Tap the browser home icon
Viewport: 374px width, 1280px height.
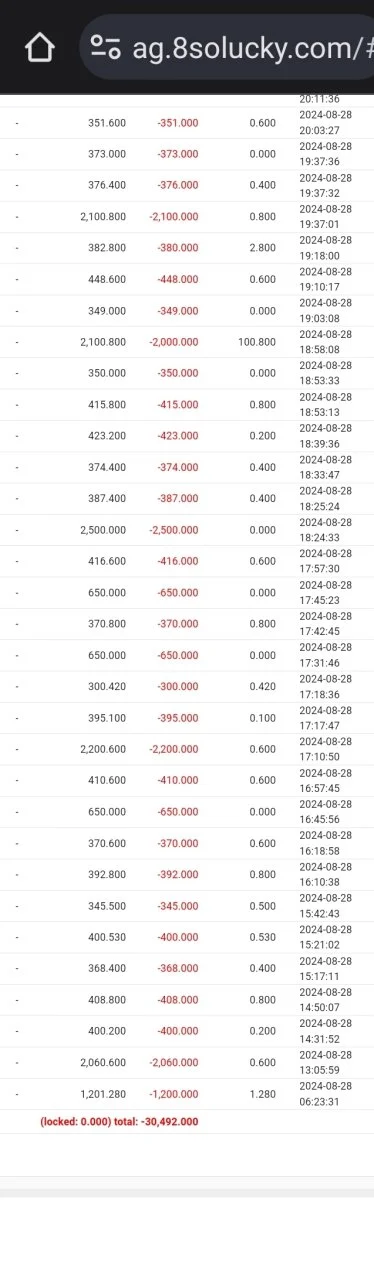coord(39,47)
